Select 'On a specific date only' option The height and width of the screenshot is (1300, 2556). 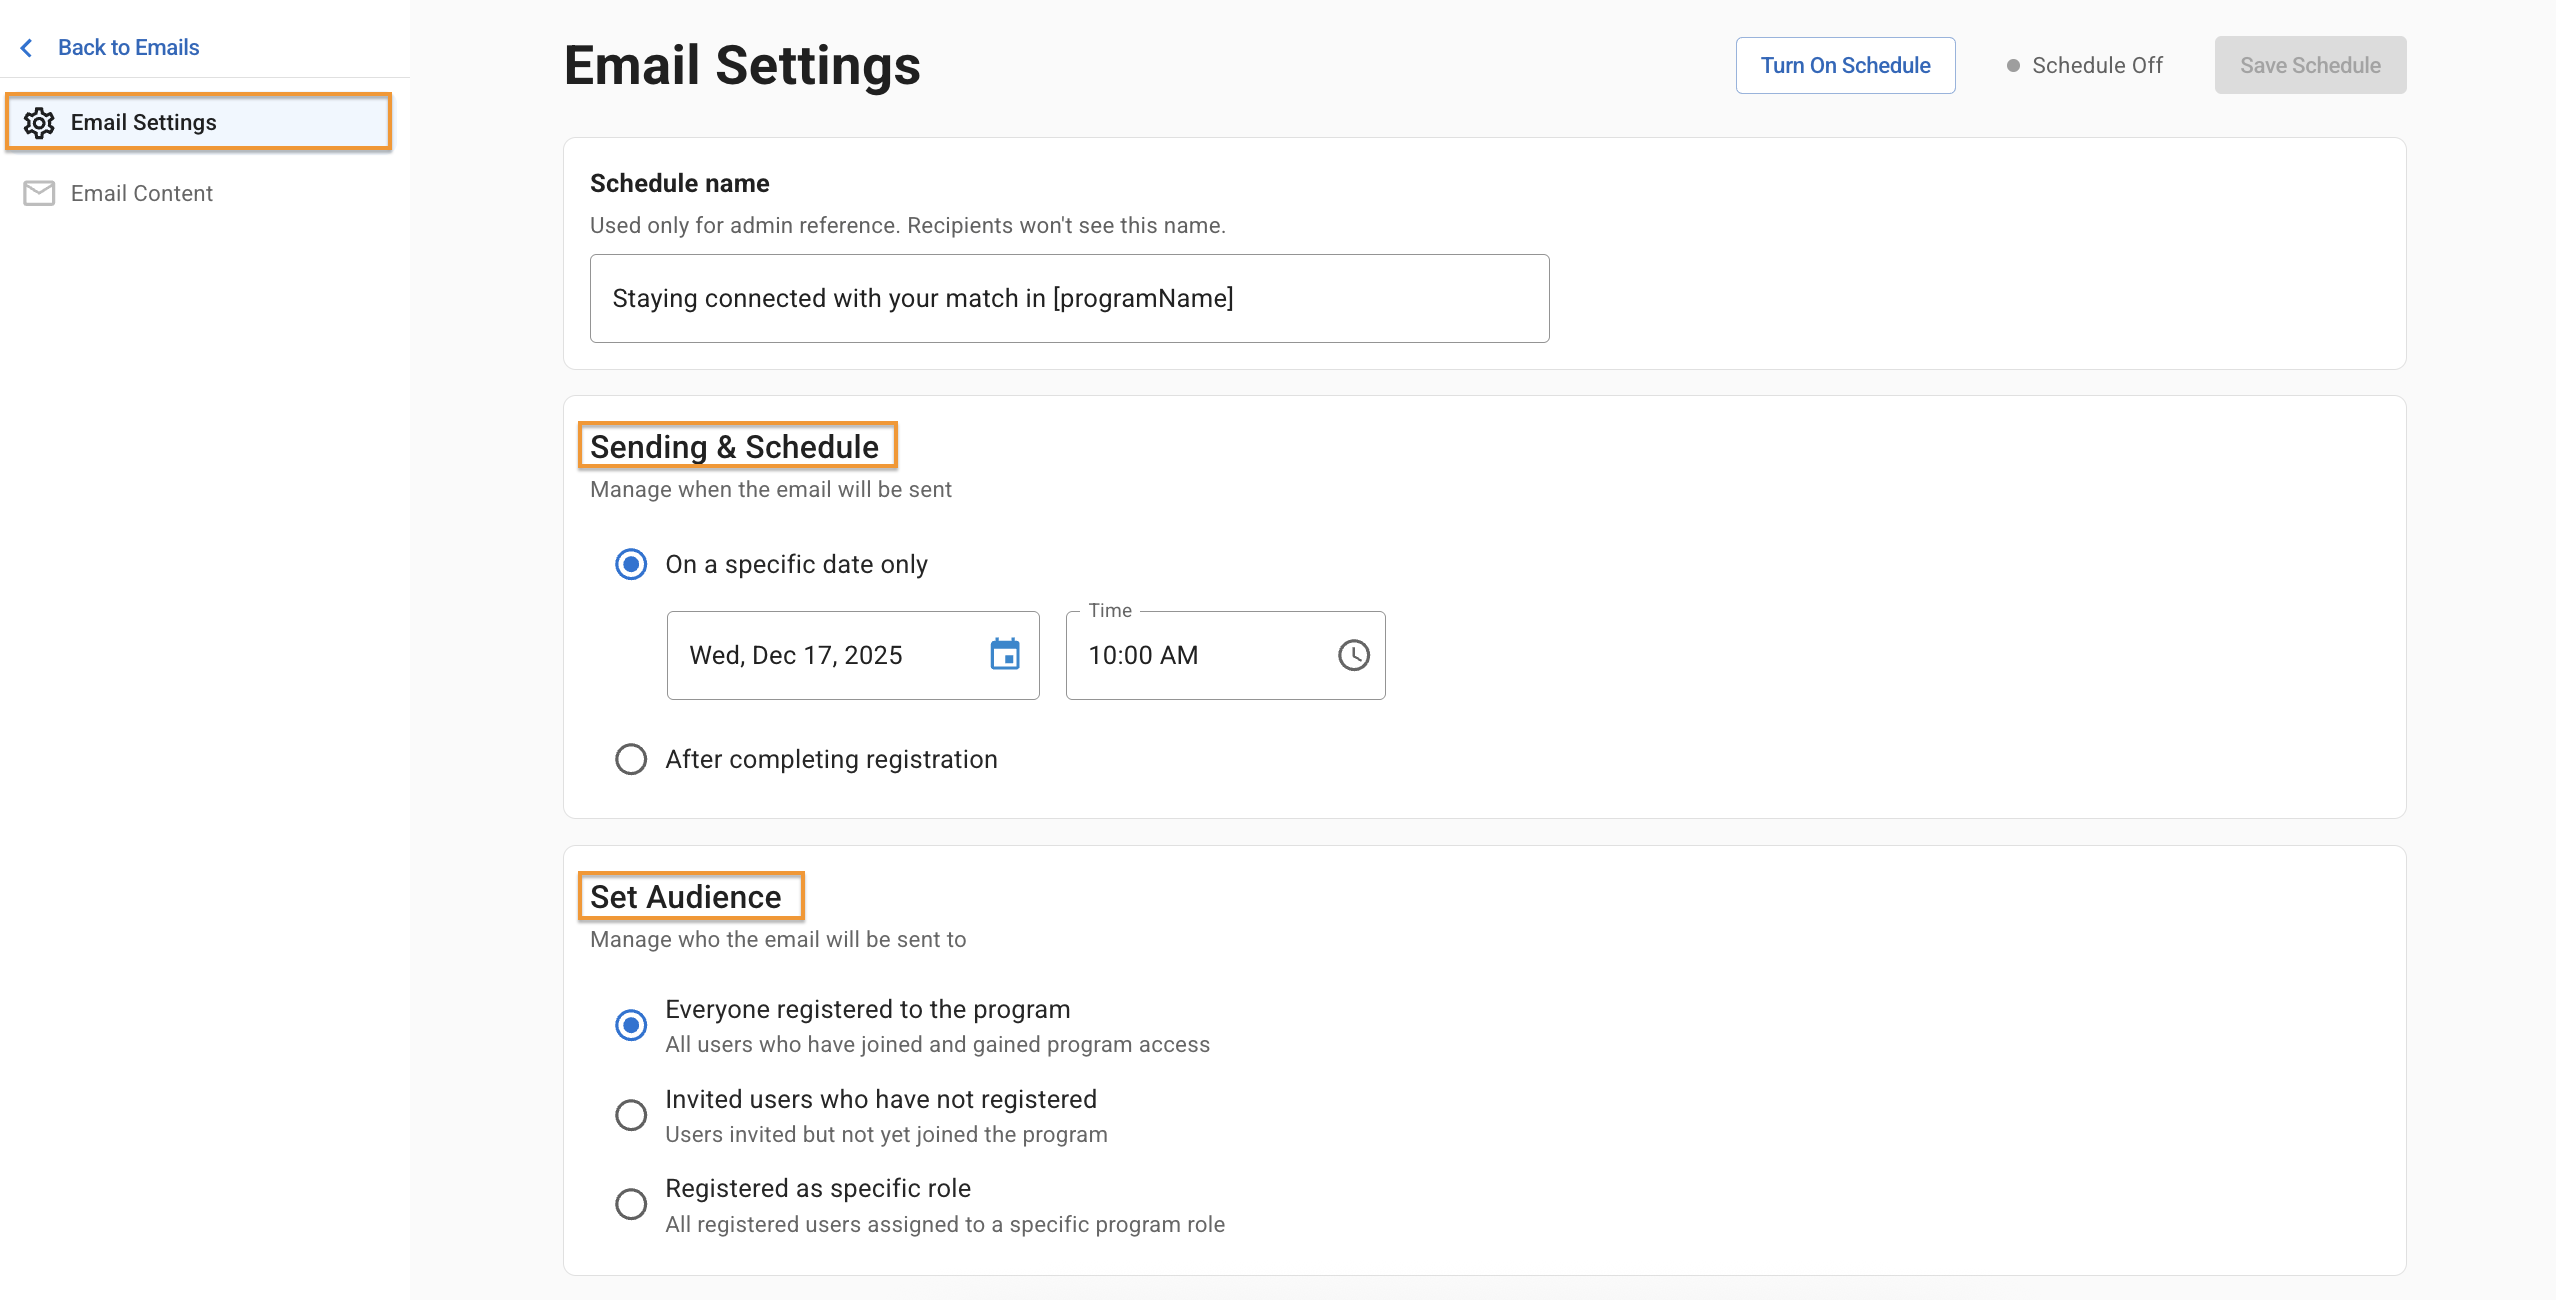pos(631,565)
